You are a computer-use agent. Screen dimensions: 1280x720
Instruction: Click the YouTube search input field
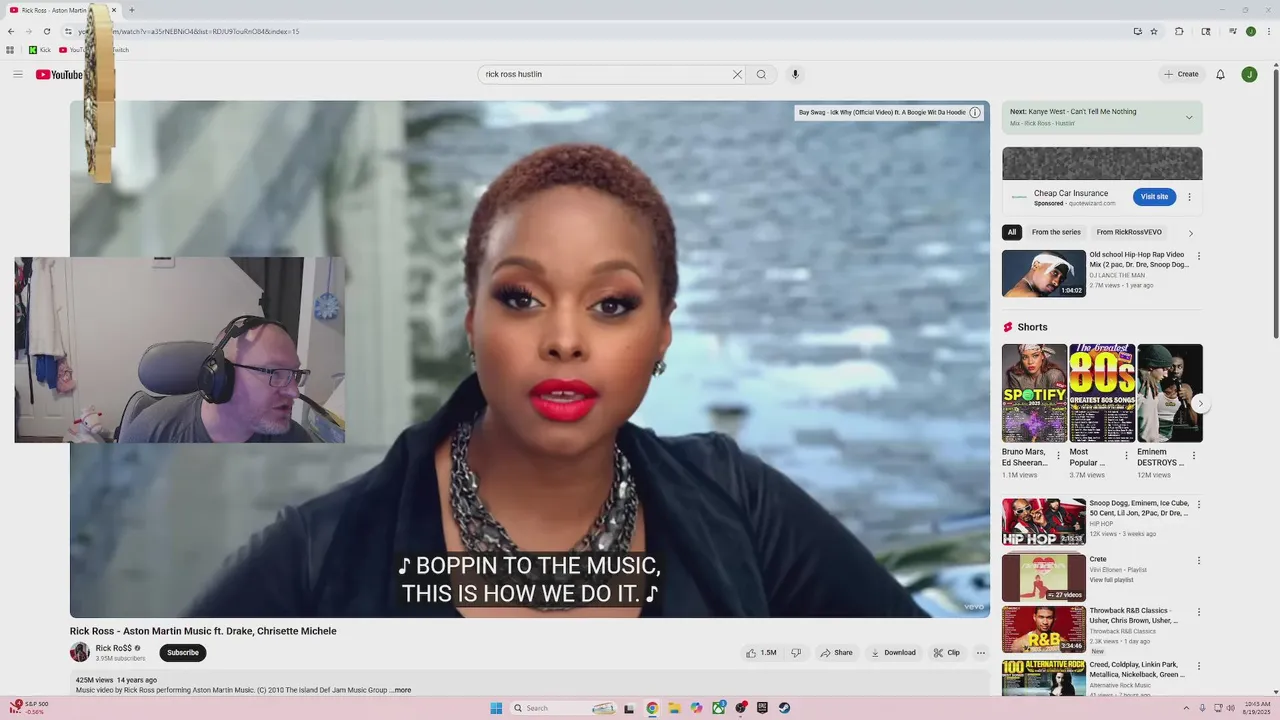(605, 74)
